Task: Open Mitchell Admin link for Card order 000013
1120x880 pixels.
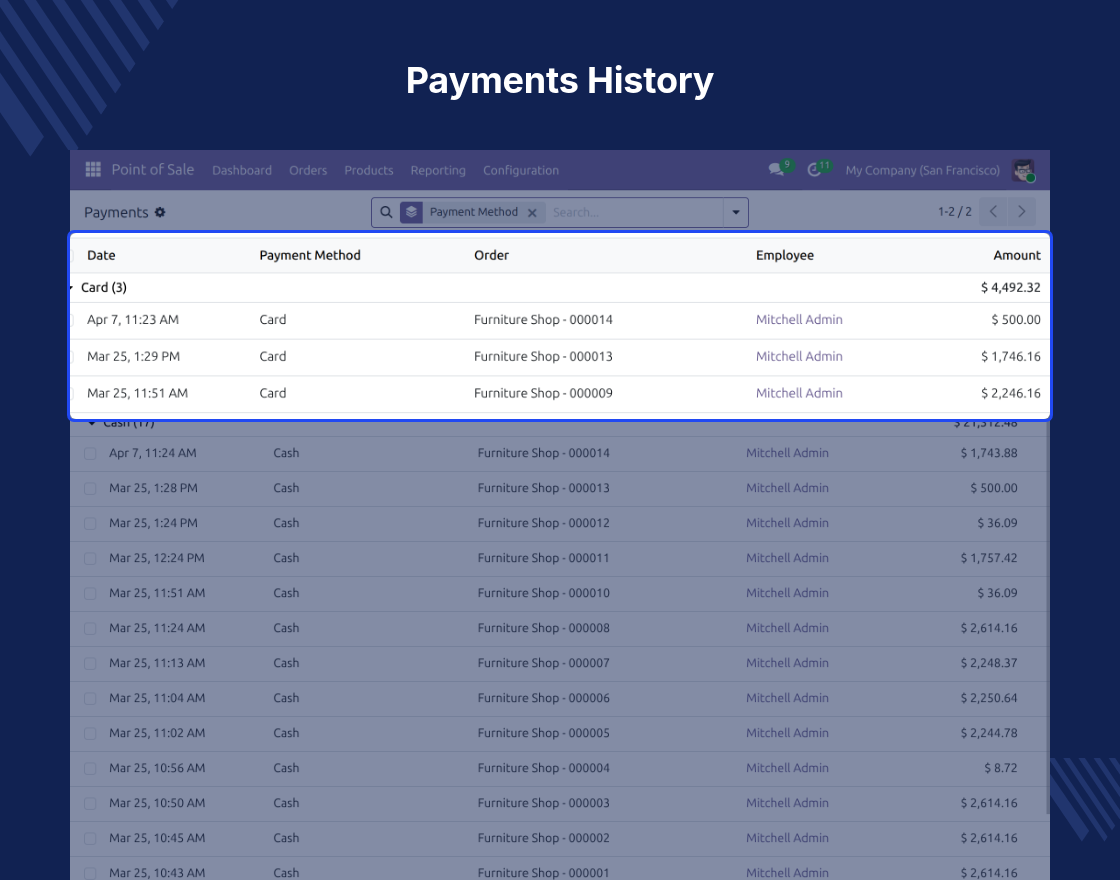Action: click(x=799, y=356)
